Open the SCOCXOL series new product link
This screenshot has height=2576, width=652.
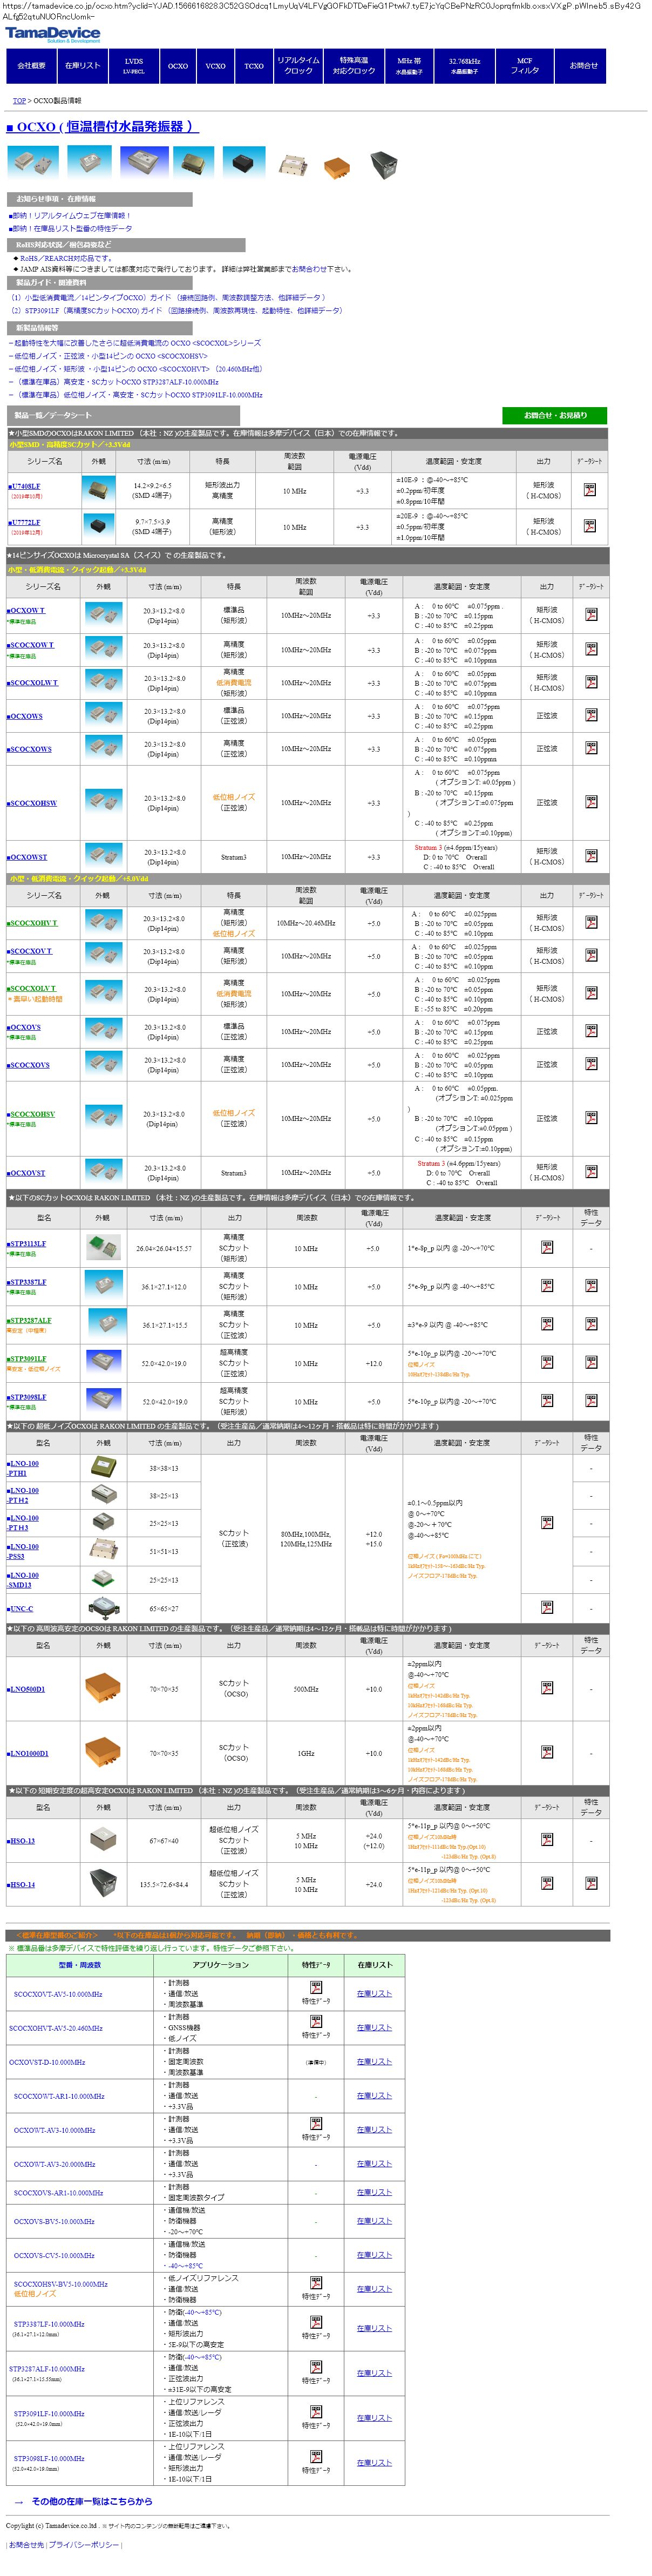[135, 343]
